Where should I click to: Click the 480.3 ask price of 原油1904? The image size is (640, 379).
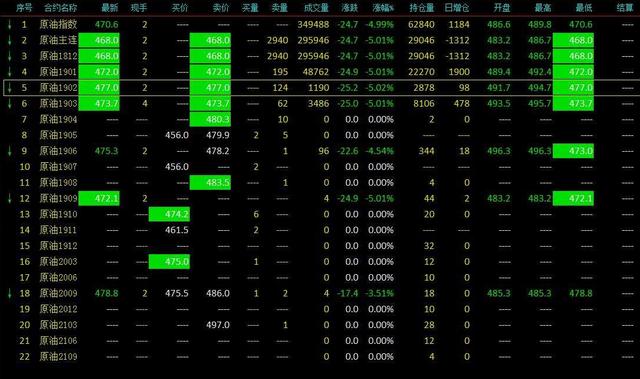[210, 120]
